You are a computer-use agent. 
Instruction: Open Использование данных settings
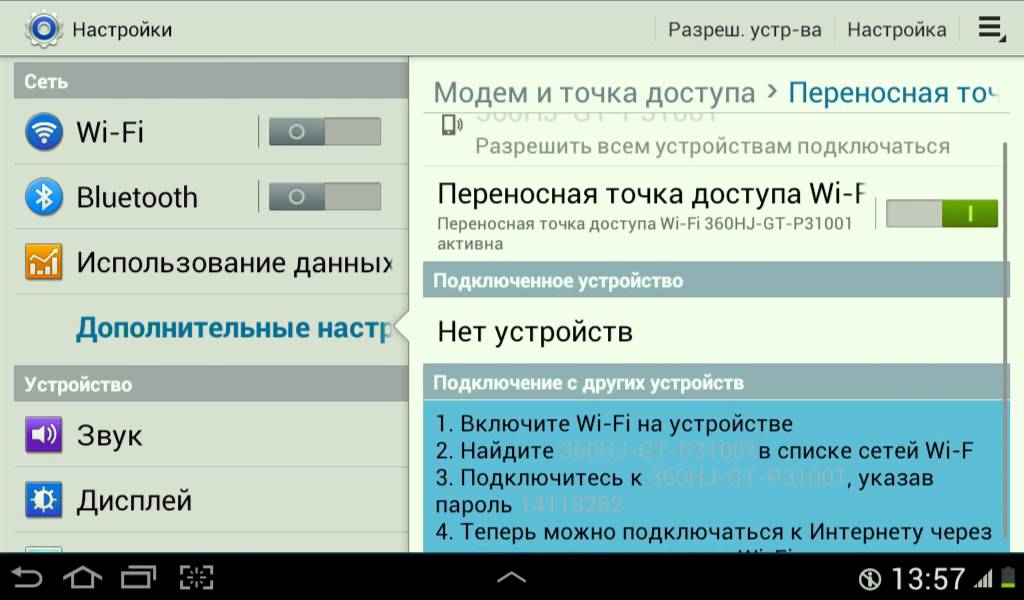(x=211, y=262)
